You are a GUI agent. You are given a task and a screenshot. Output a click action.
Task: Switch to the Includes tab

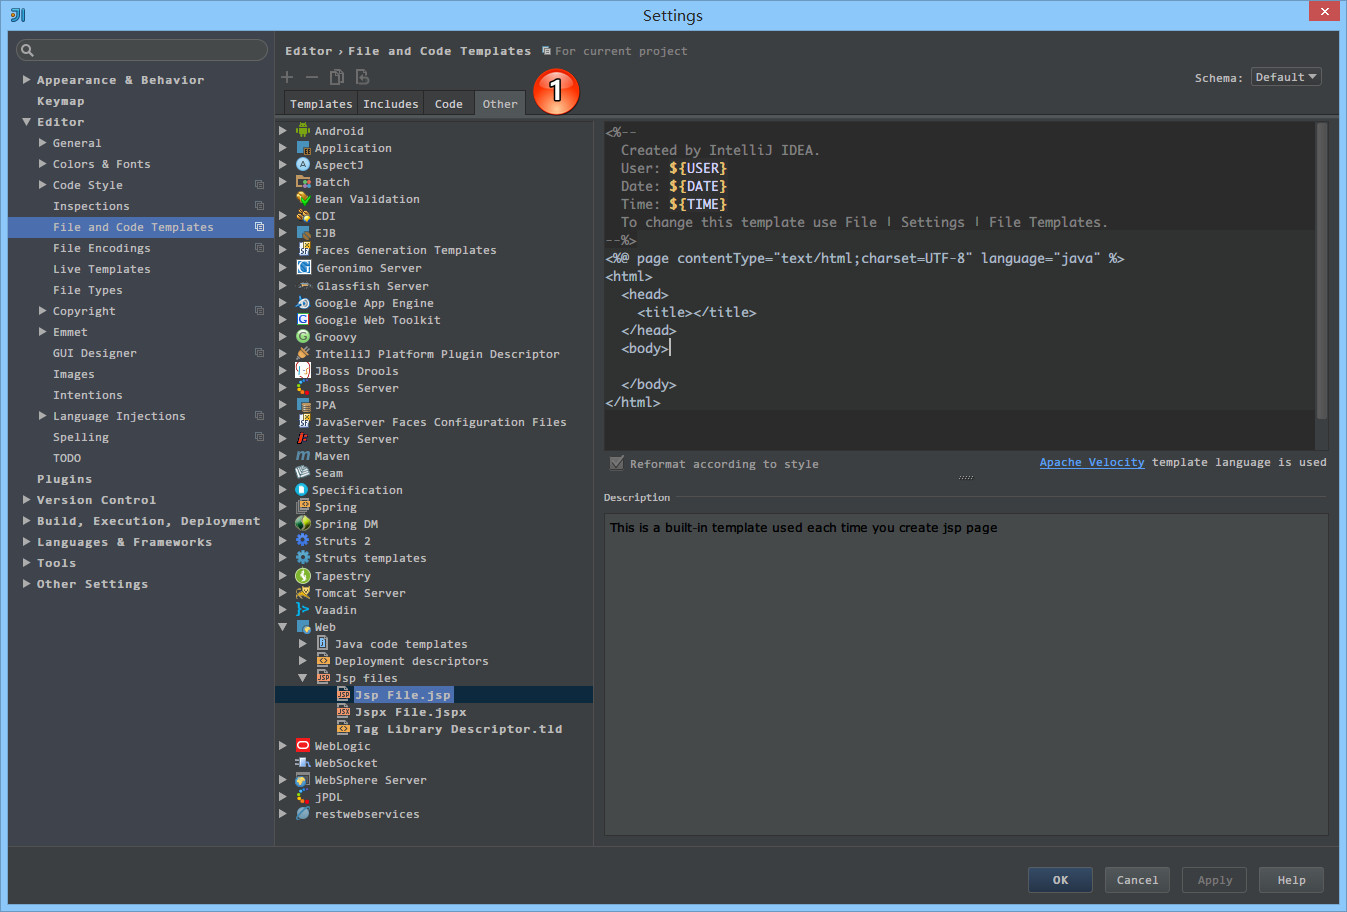coord(390,104)
